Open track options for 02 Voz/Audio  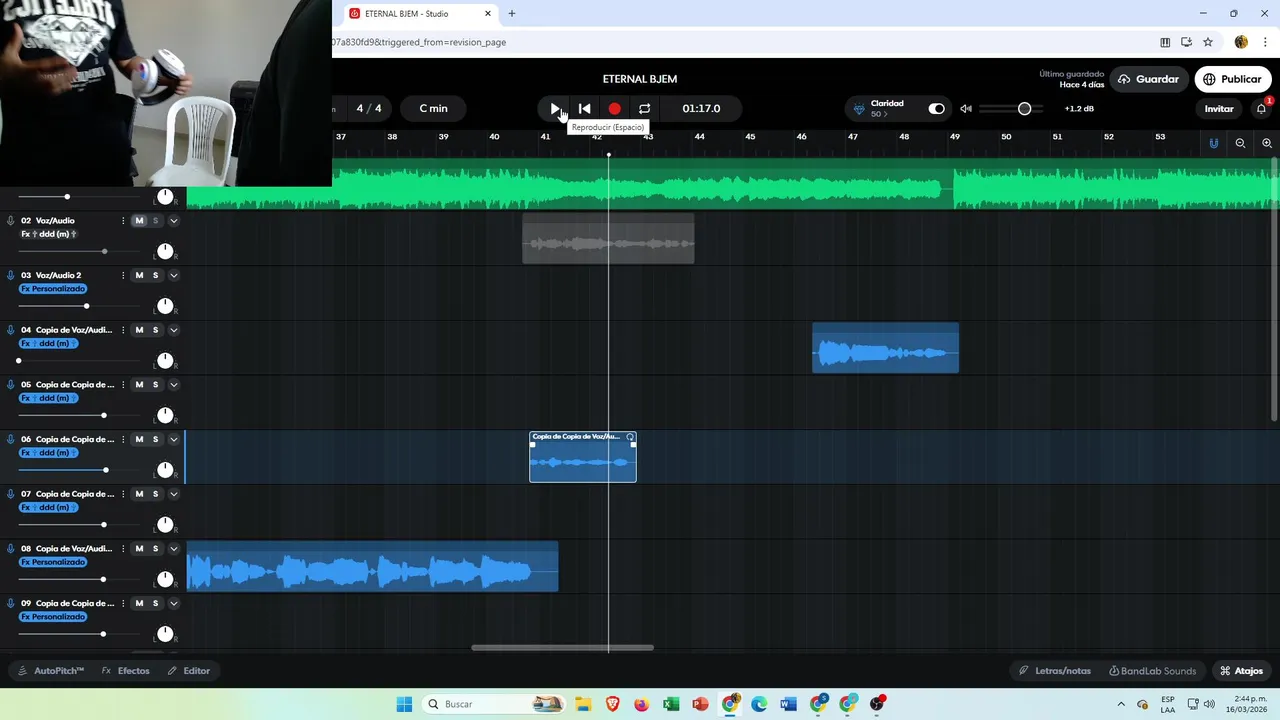pos(123,220)
